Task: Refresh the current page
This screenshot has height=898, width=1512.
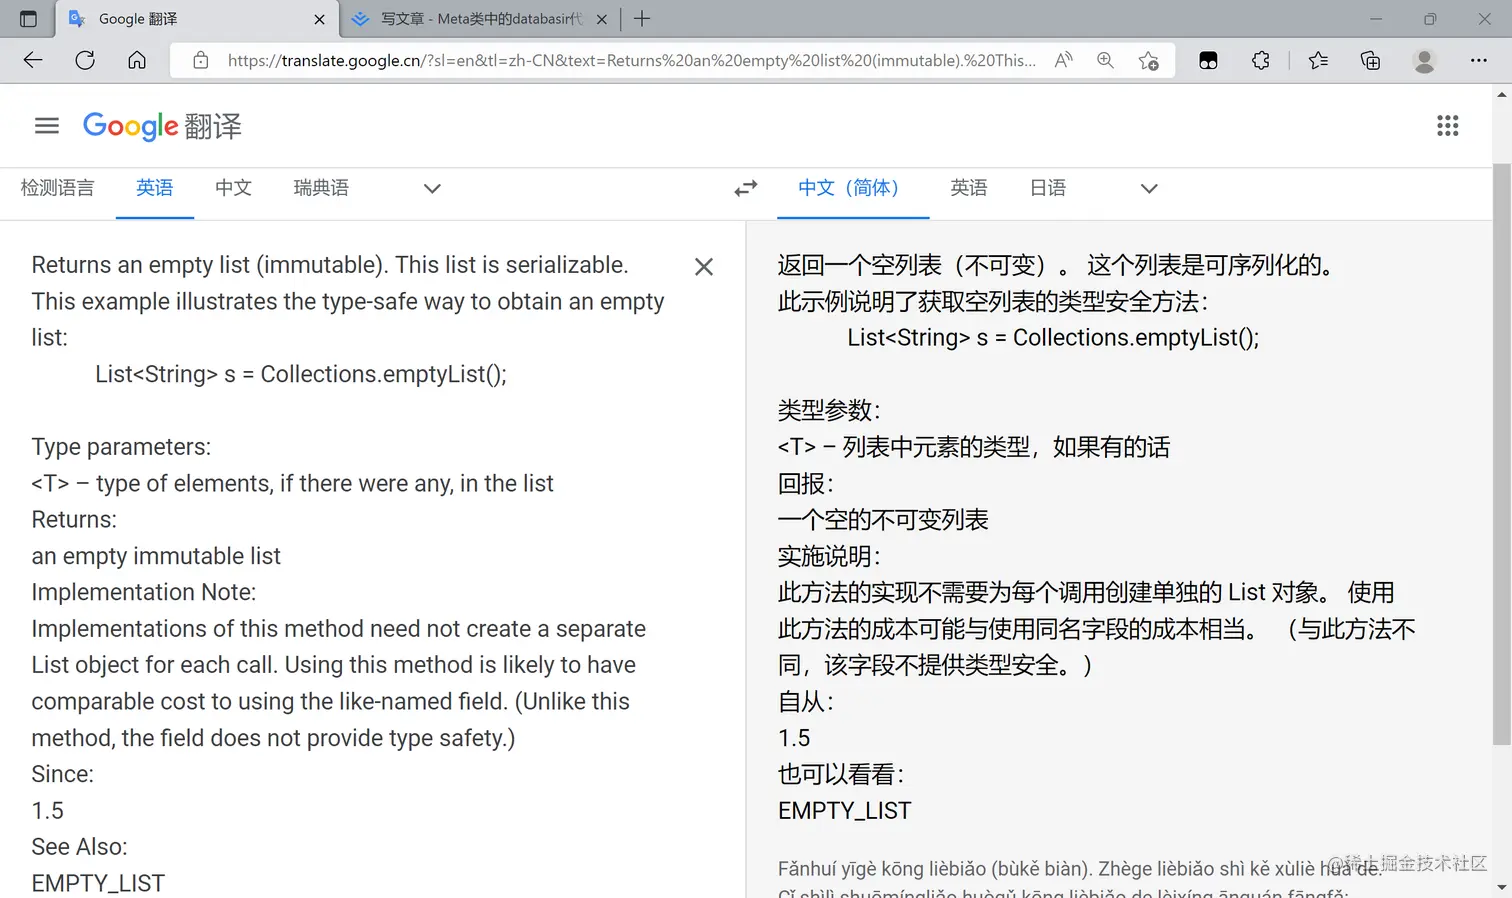Action: coord(85,60)
